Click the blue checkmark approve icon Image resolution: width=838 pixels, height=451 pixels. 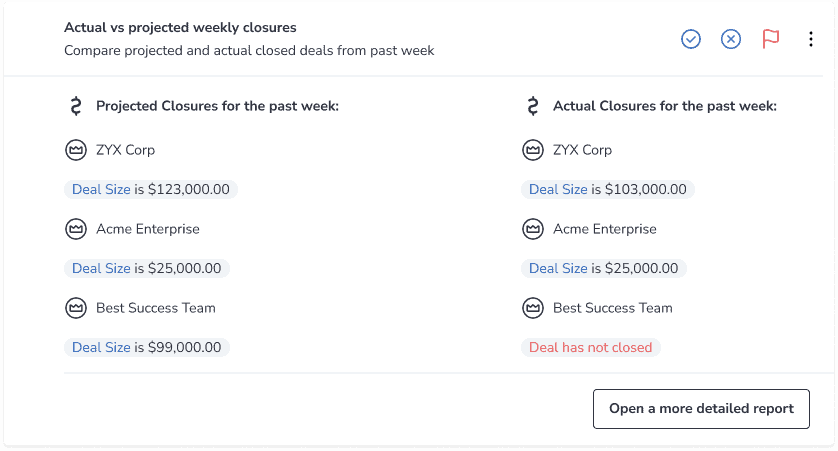click(690, 39)
